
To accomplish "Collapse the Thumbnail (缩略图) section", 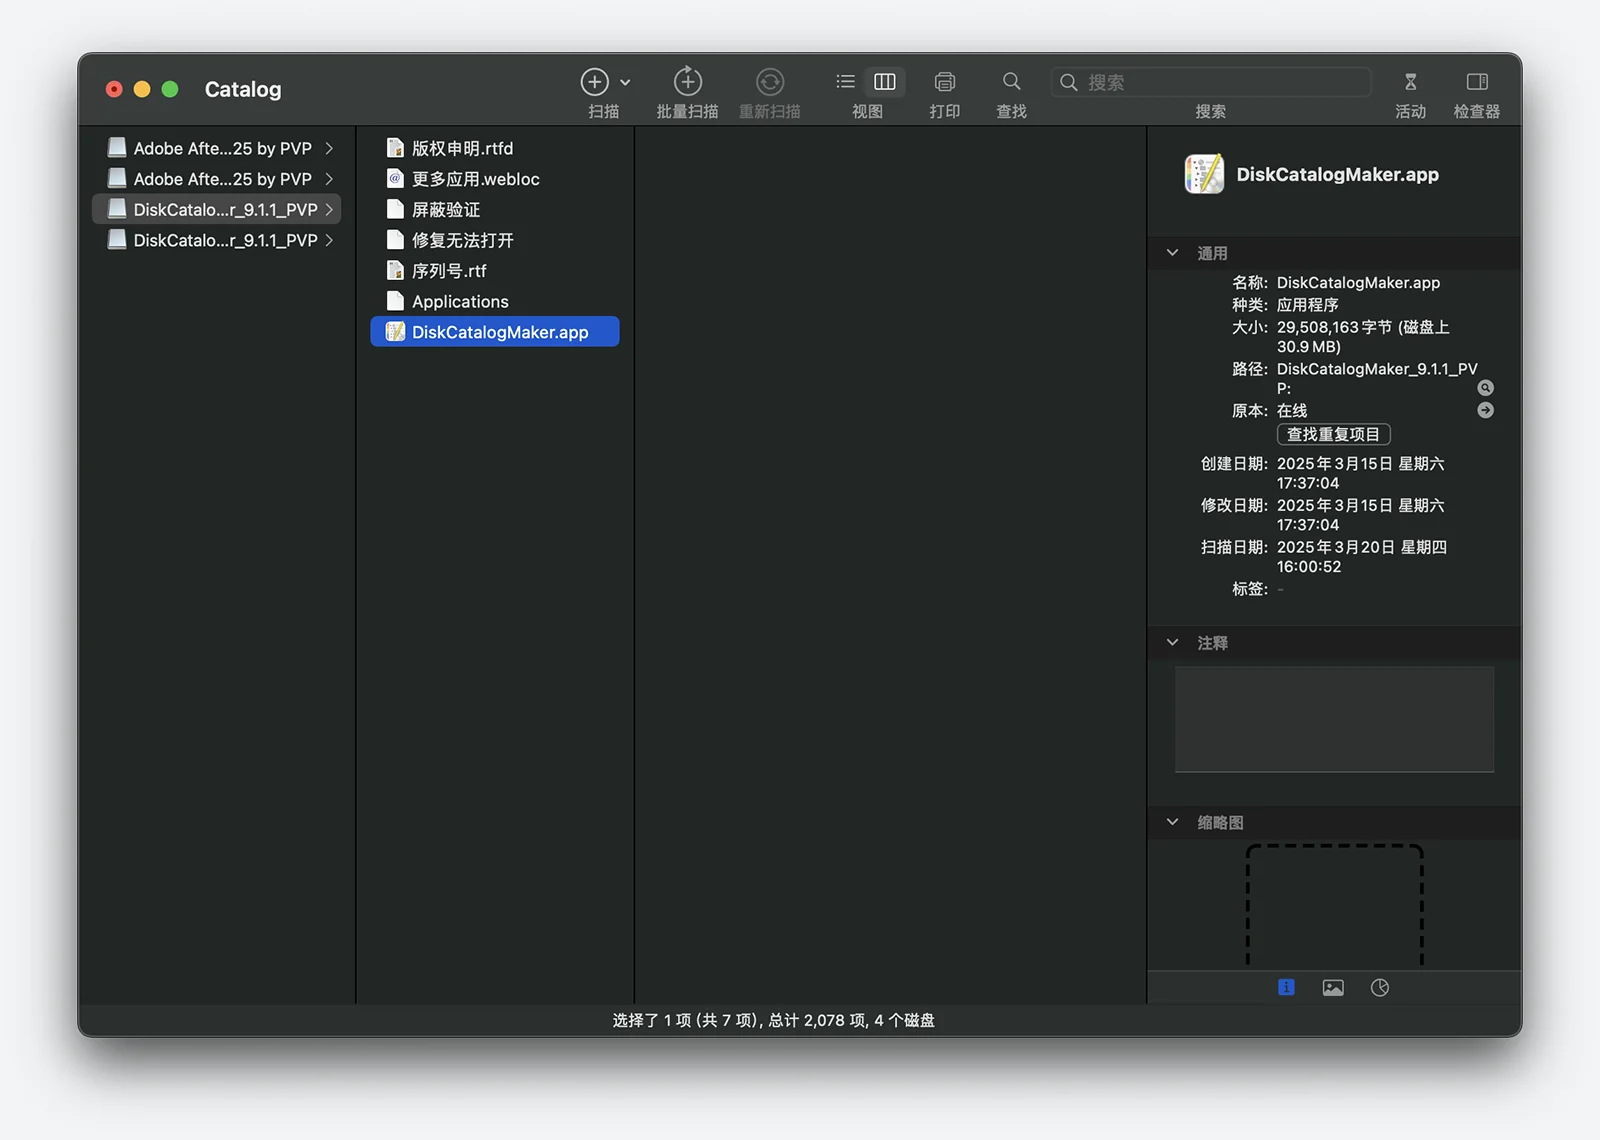I will coord(1172,822).
